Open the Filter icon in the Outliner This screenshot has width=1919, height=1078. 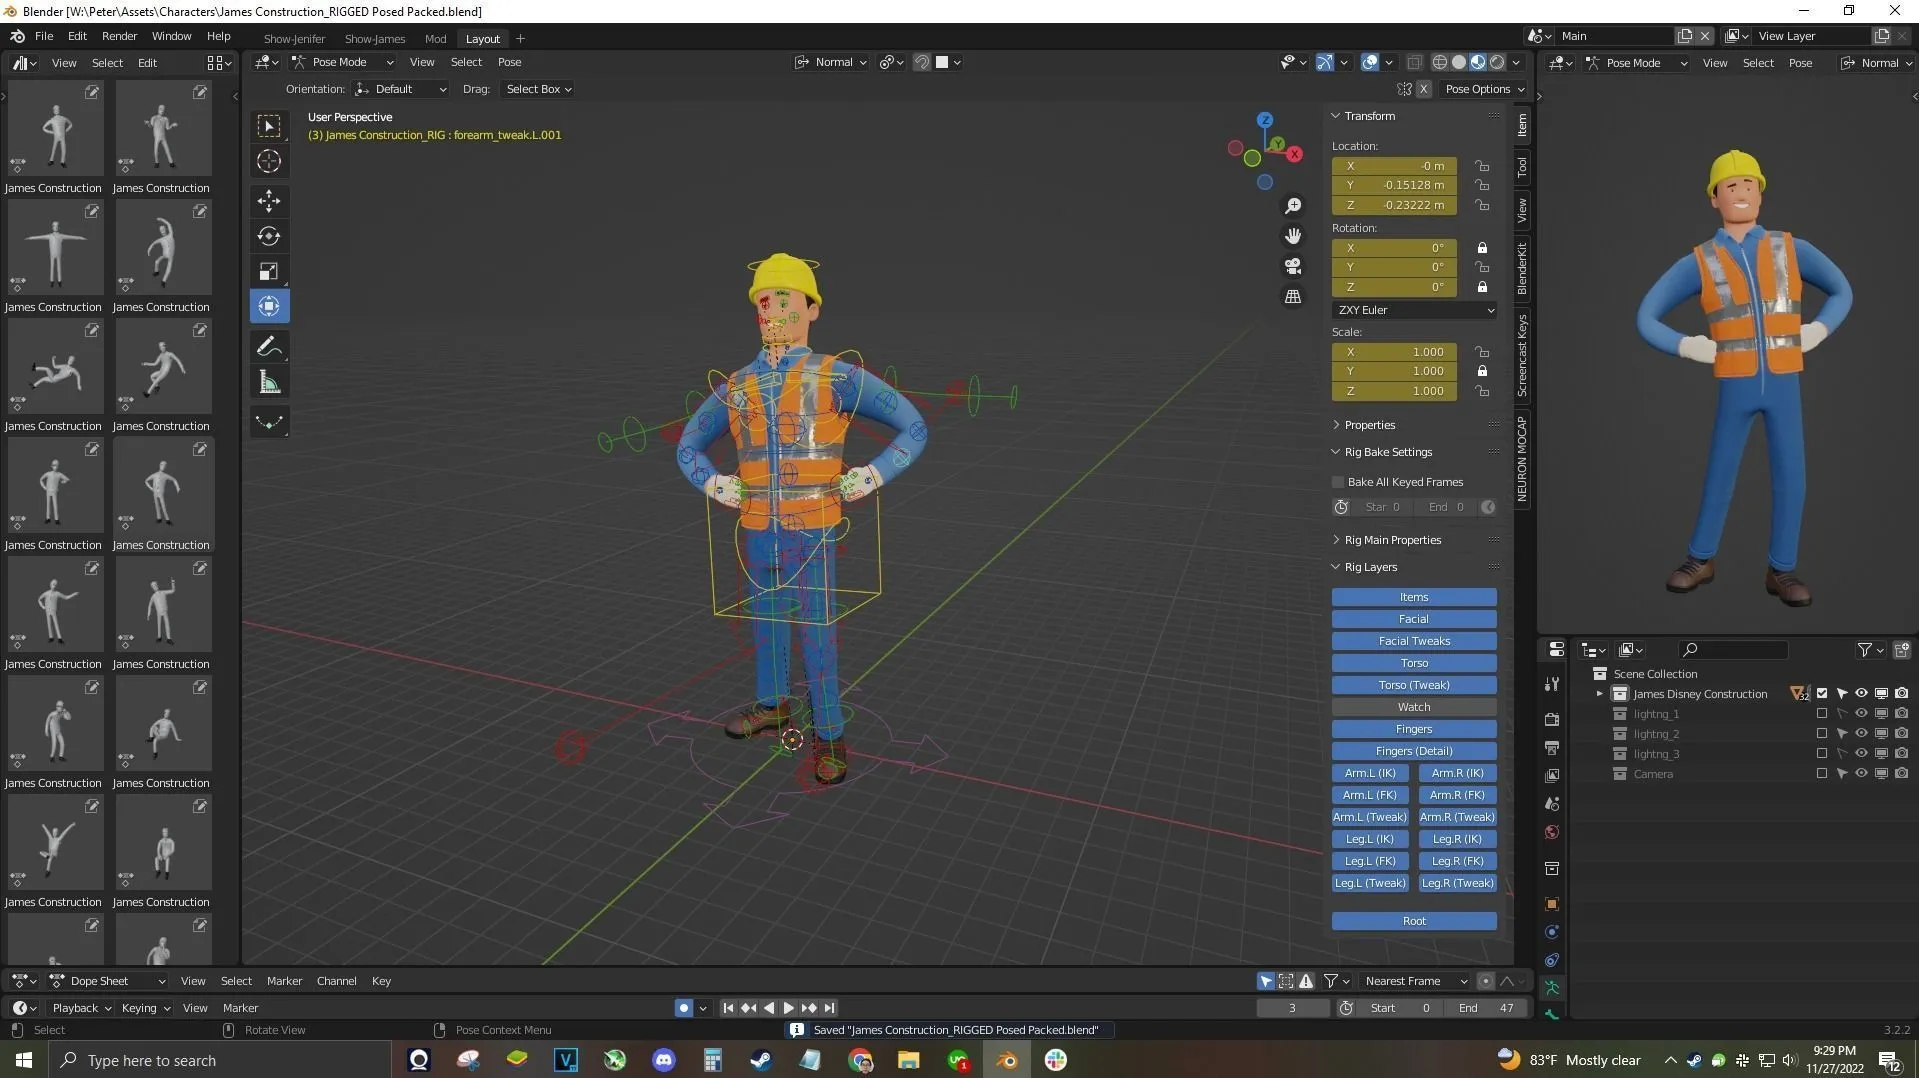(x=1866, y=650)
